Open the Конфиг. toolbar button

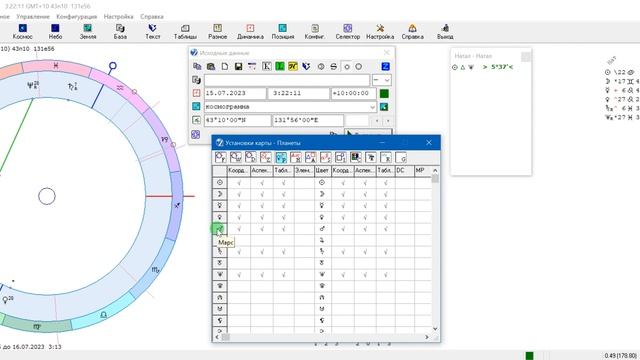pyautogui.click(x=315, y=31)
